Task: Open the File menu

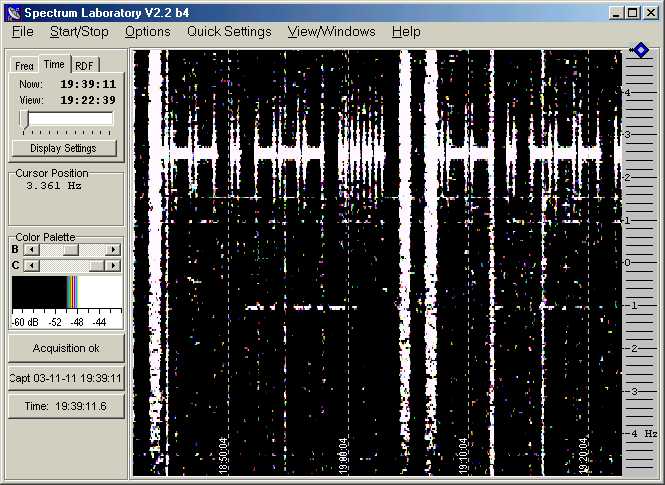Action: [23, 32]
